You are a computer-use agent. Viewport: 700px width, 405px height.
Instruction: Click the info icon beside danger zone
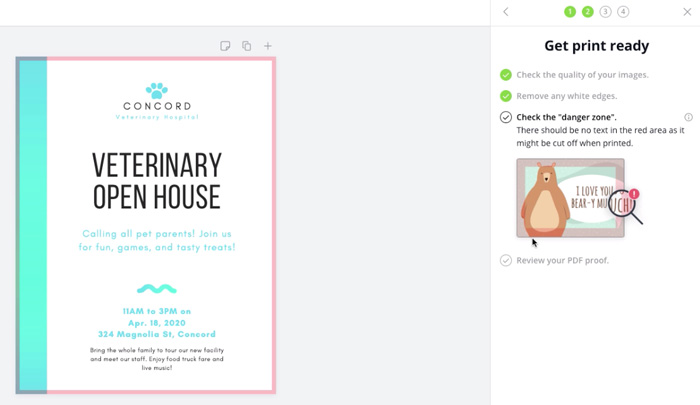pos(688,118)
